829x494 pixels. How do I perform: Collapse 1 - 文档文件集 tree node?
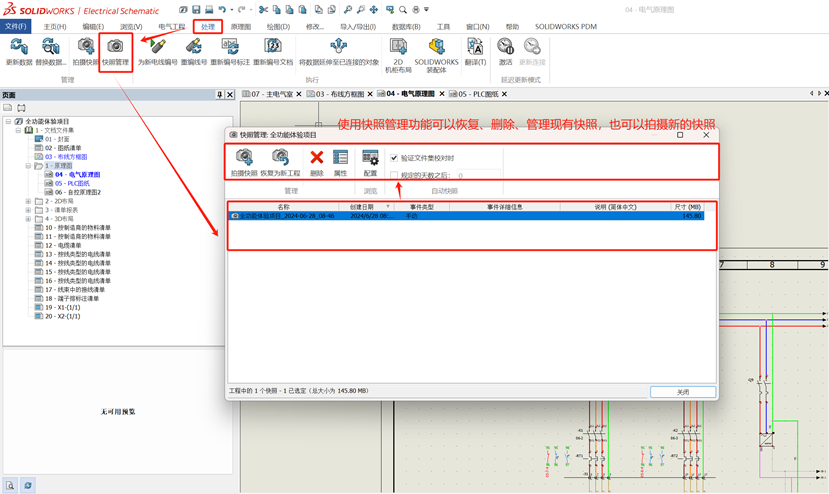pos(18,130)
